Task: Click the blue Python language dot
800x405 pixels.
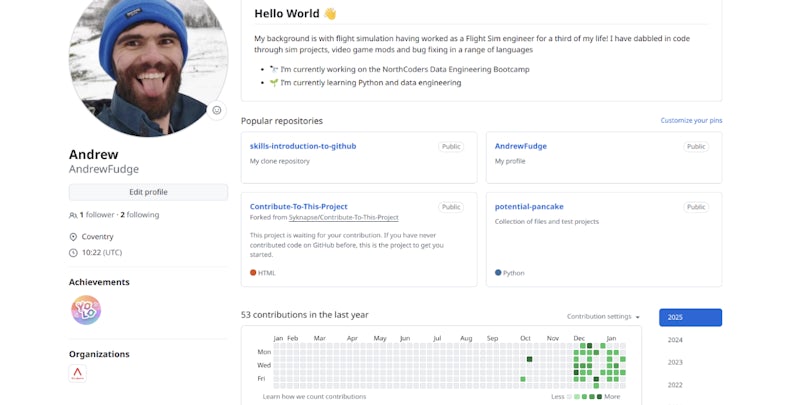Action: [x=498, y=272]
